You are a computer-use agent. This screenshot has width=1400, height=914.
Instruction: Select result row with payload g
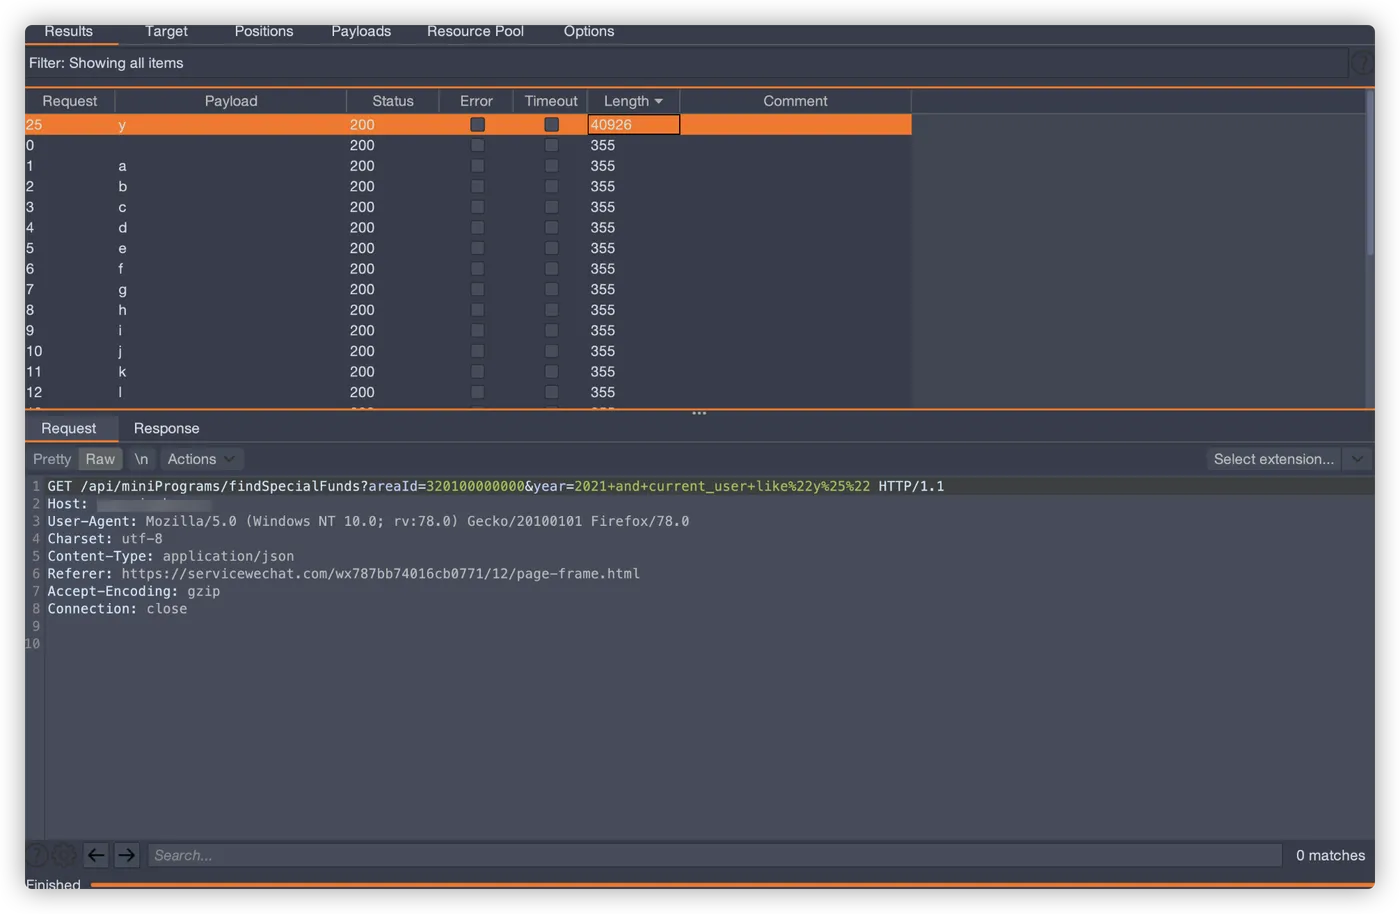[468, 289]
